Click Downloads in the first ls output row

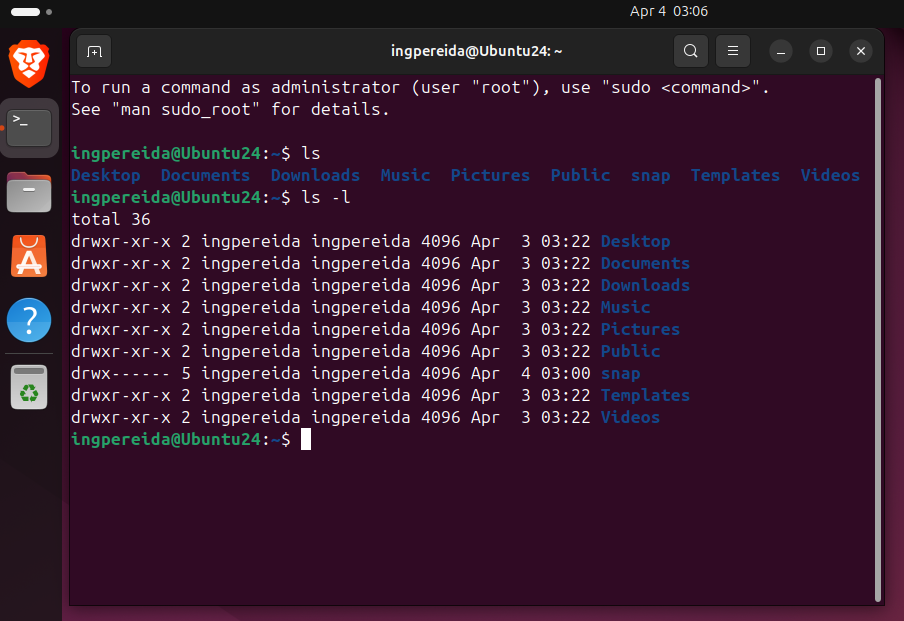click(x=315, y=175)
